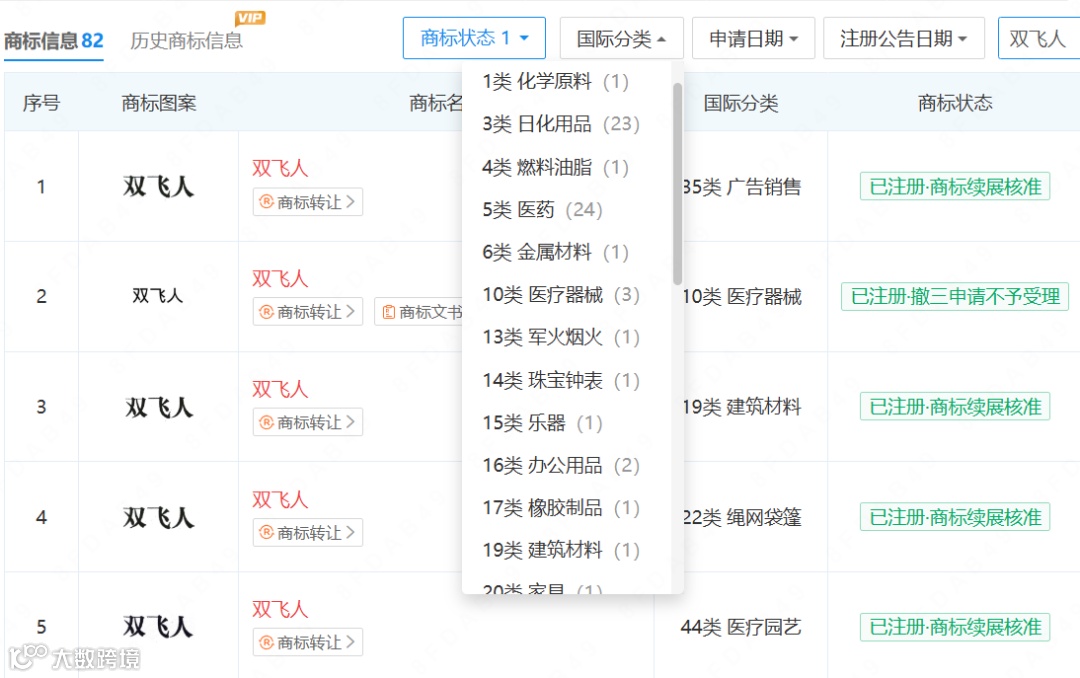Click 已注册·商标续展核准 status tag in row 4
Screen dimensions: 1080x678
pyautogui.click(x=955, y=517)
